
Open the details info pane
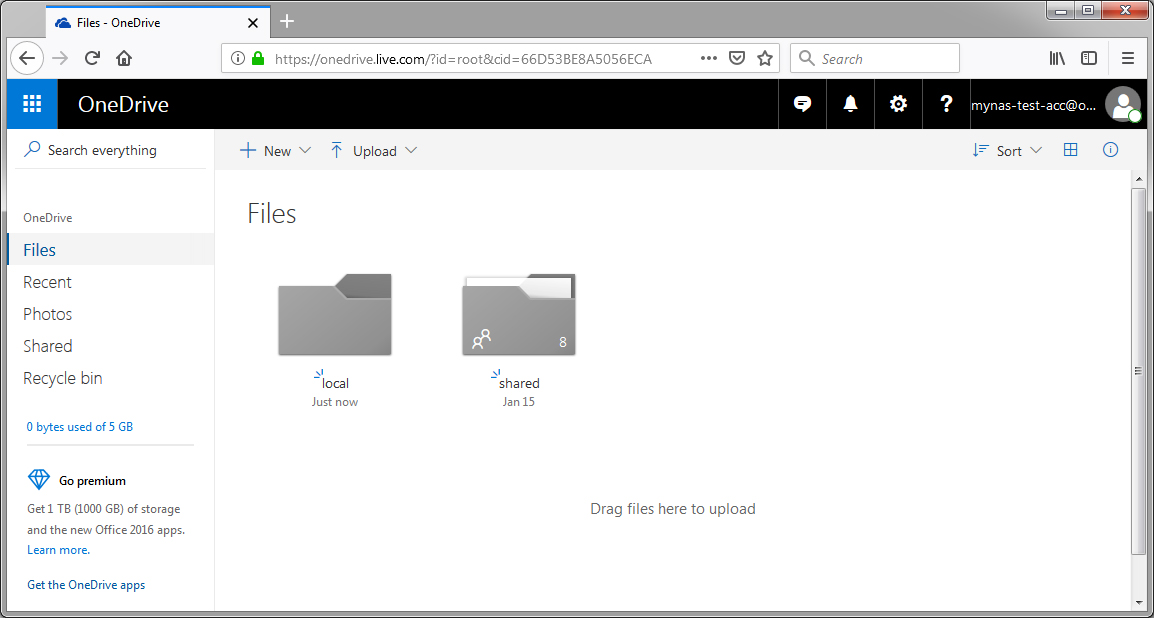tap(1110, 150)
